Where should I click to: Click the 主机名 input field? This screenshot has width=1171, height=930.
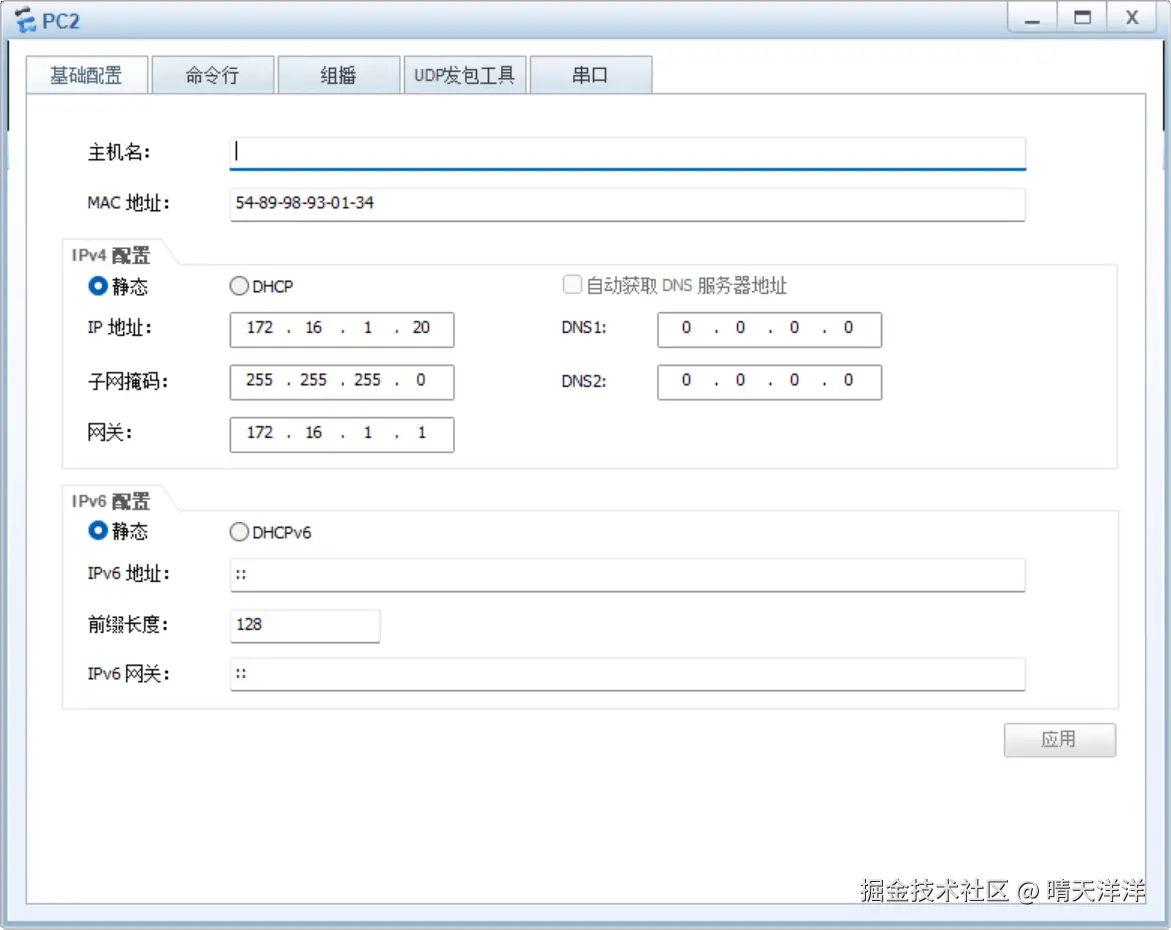(627, 152)
